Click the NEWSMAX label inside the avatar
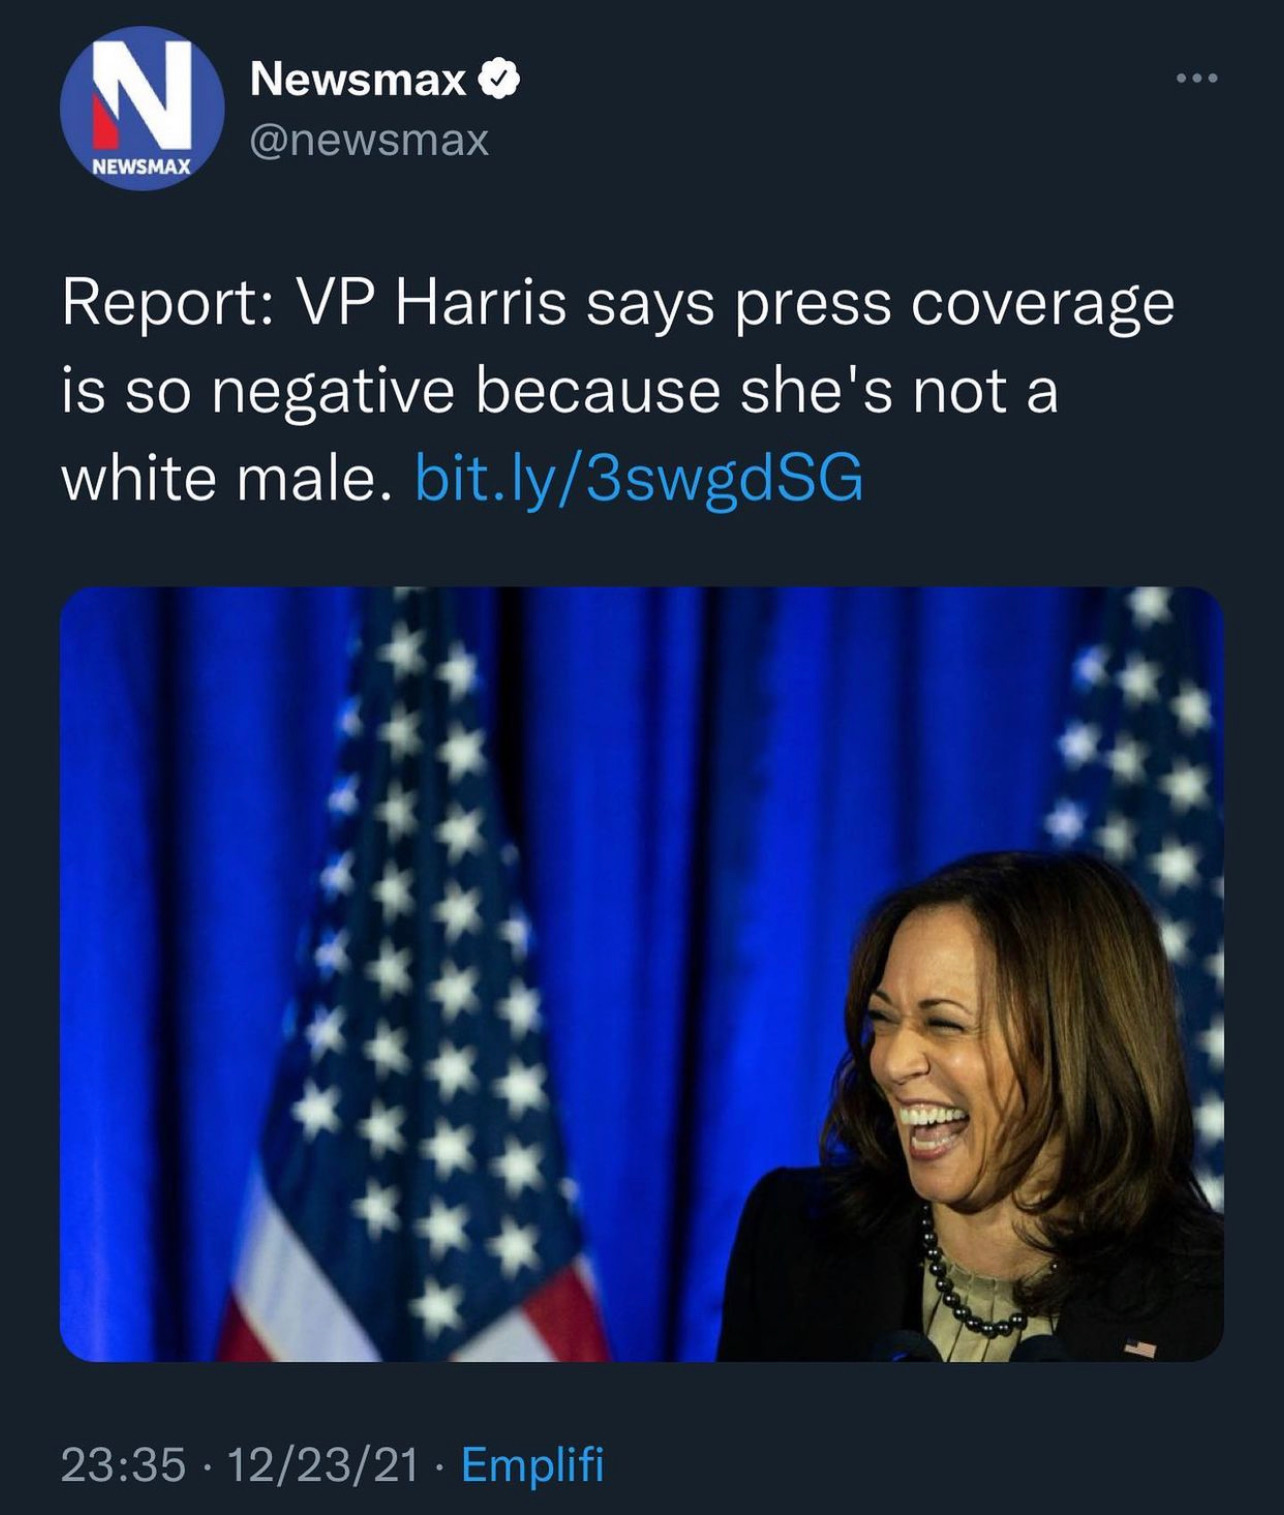 141,168
